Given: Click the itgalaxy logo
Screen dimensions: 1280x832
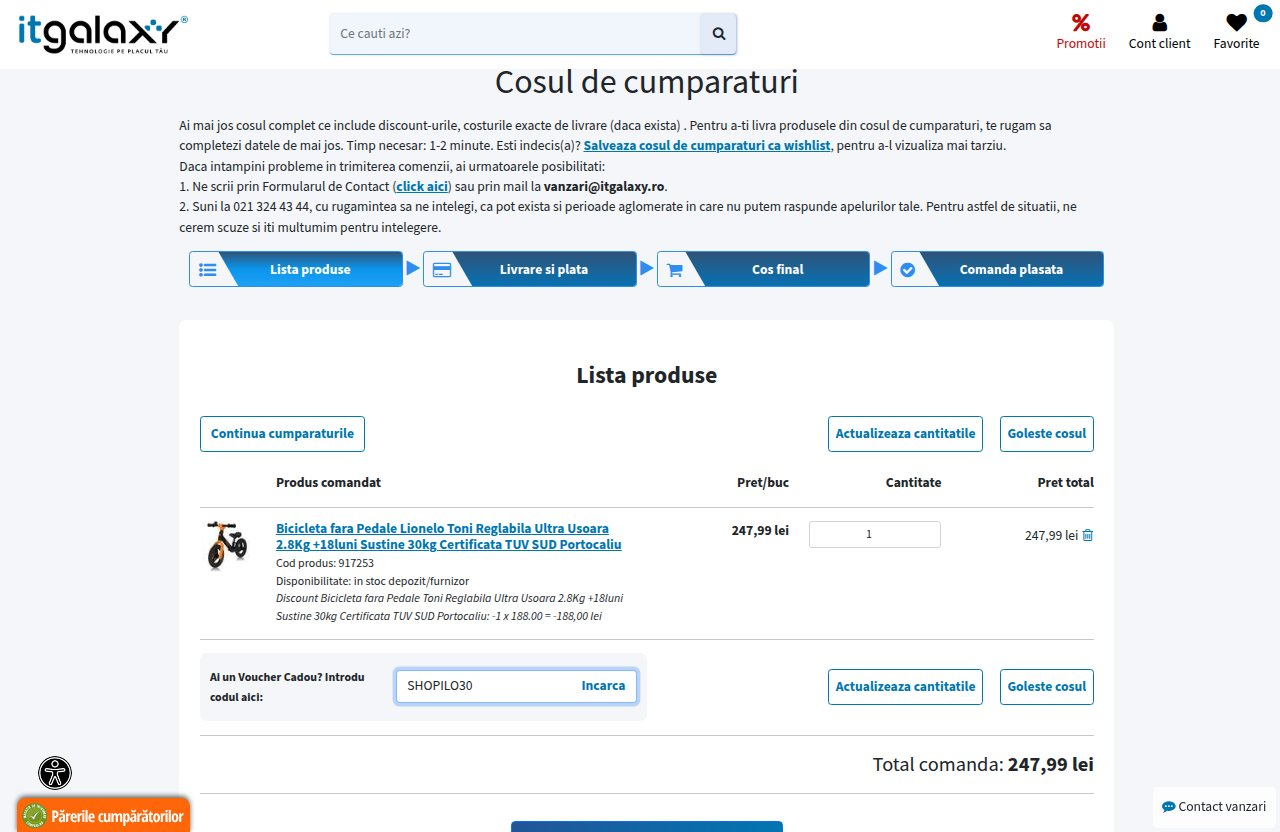Looking at the screenshot, I should [x=103, y=35].
